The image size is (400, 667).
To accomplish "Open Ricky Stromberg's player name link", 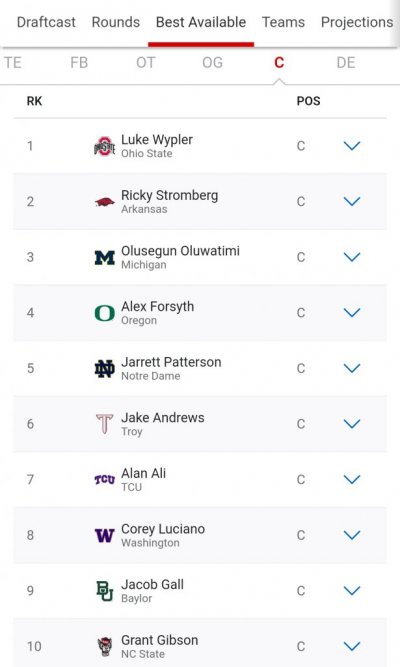I will point(169,195).
